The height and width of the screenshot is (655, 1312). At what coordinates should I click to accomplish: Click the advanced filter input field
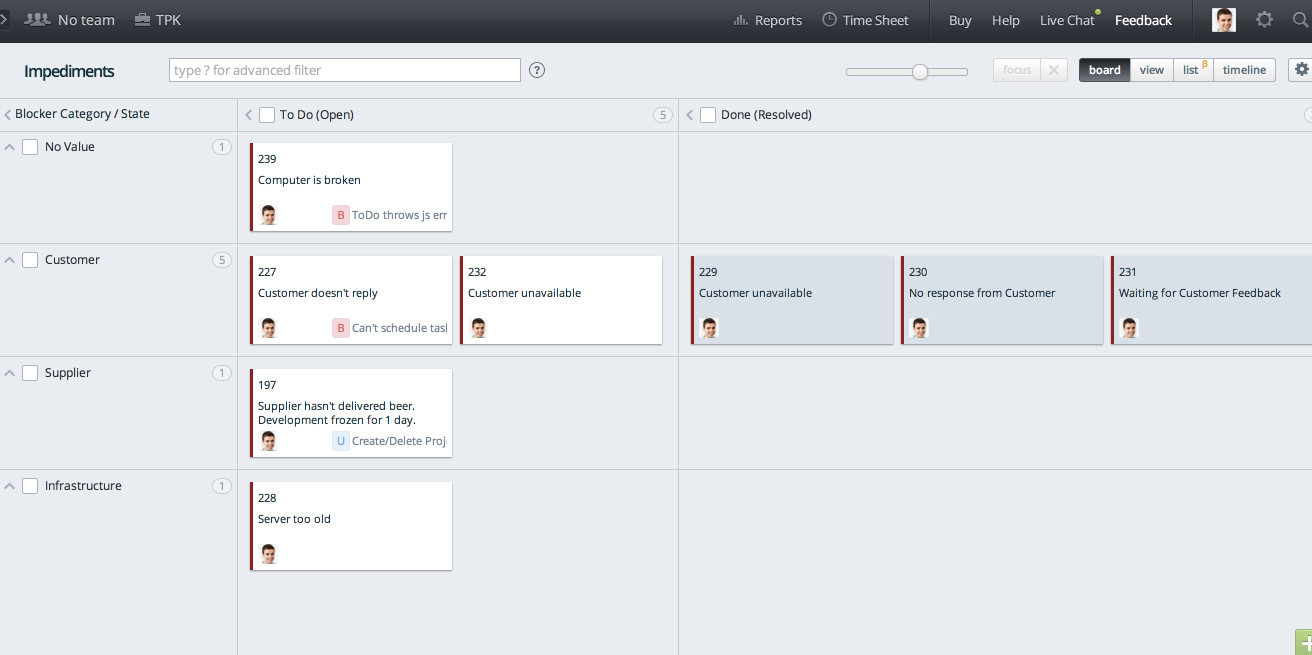tap(344, 69)
